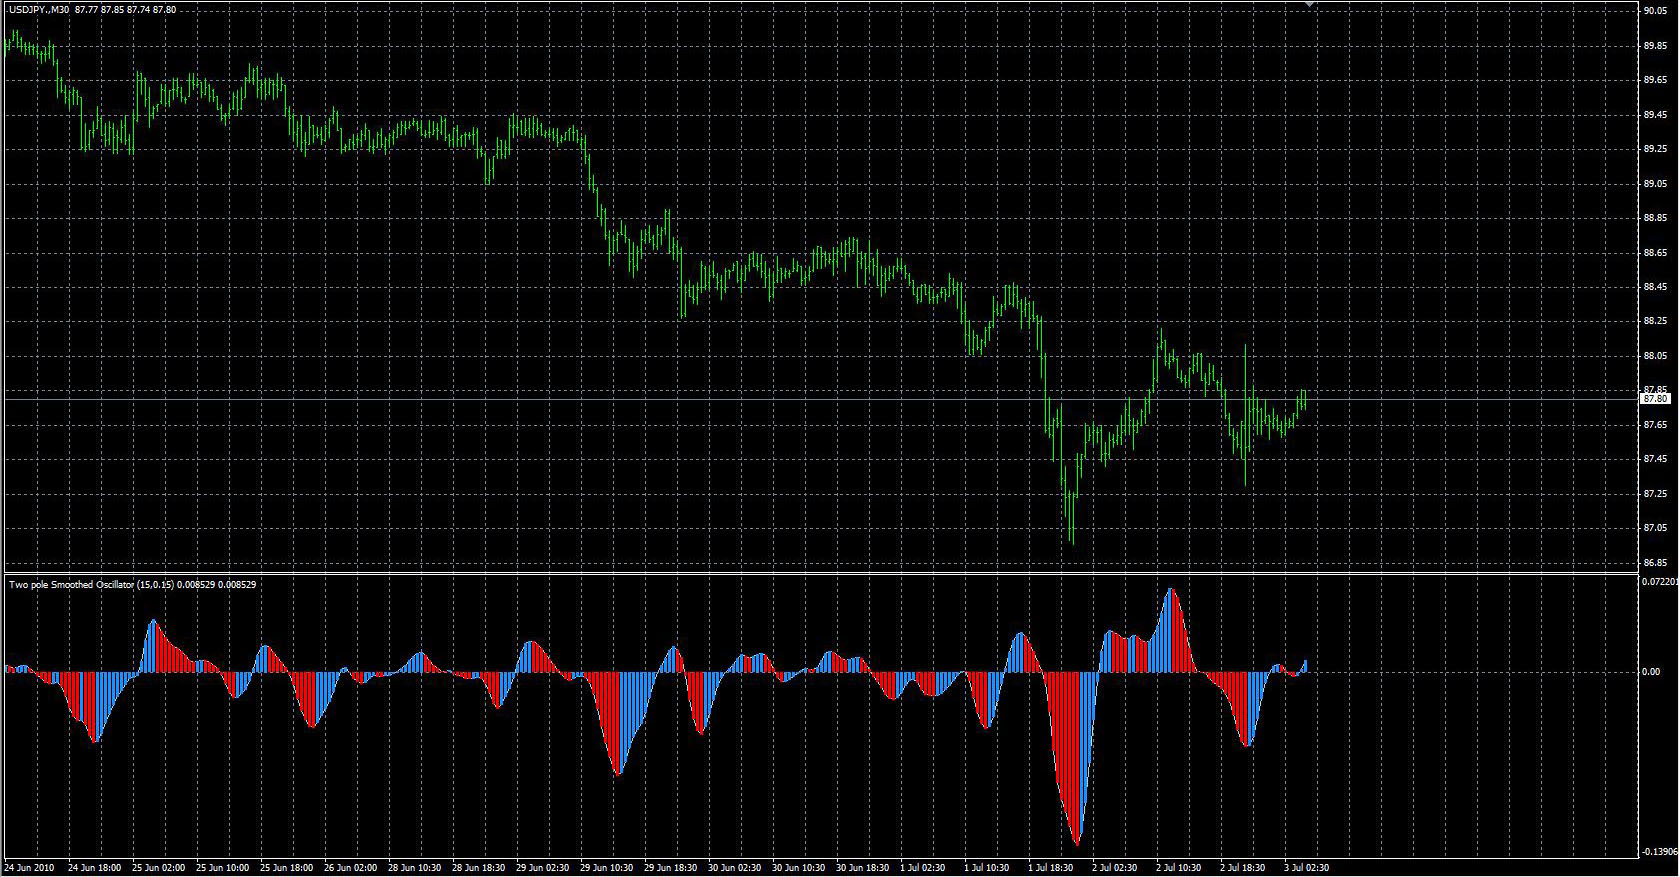Click the 87.65 price axis label
This screenshot has width=1680, height=877.
pos(1655,425)
